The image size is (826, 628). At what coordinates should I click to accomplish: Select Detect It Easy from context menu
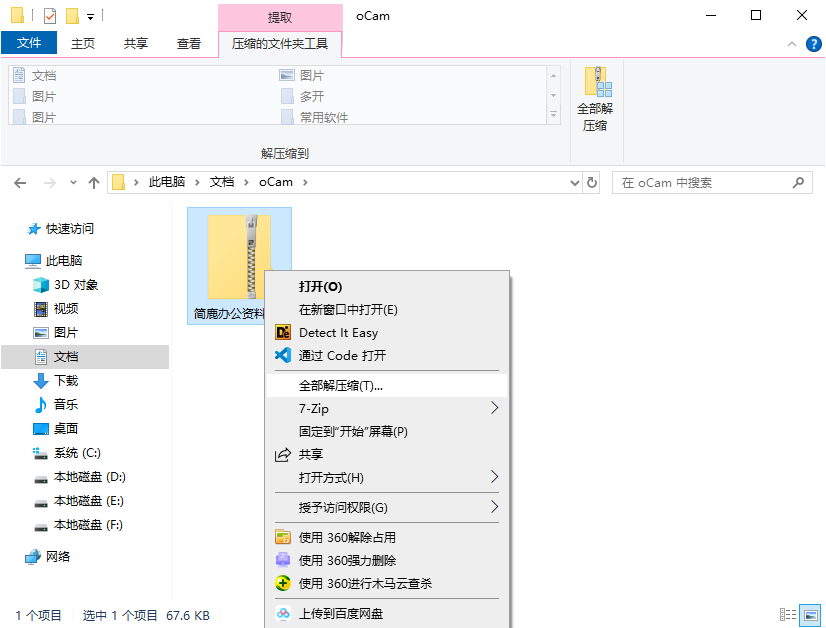pyautogui.click(x=336, y=333)
